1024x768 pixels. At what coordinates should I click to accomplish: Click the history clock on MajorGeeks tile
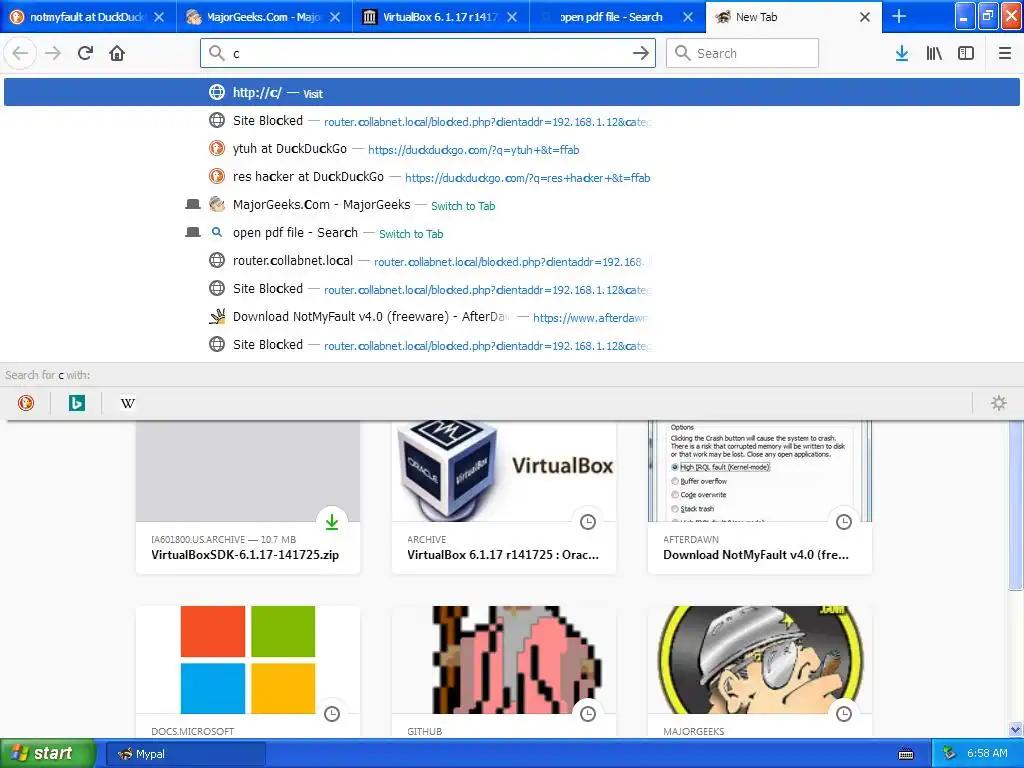point(844,714)
